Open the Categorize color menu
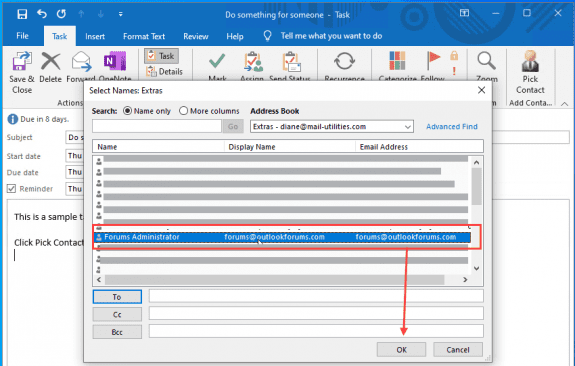The height and width of the screenshot is (366, 575). tap(397, 61)
